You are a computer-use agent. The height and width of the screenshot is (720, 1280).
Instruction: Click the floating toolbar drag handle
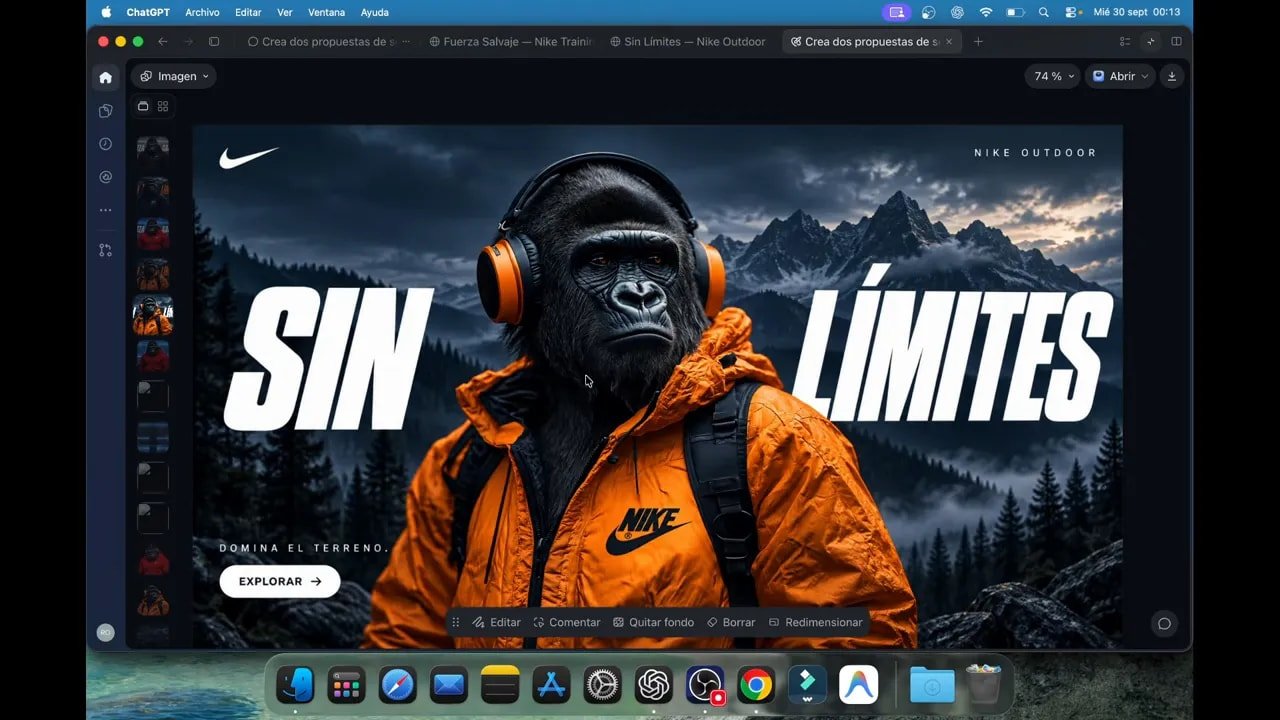456,622
